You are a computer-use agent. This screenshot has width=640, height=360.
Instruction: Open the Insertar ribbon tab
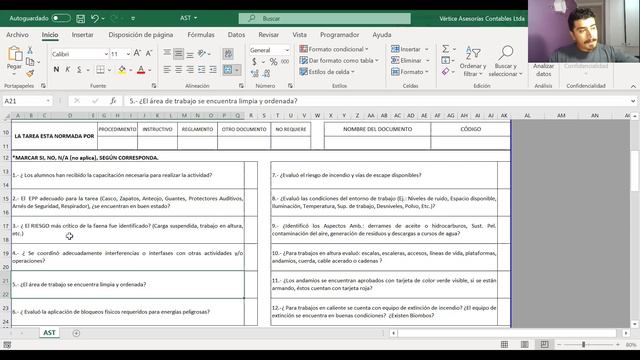click(x=82, y=35)
